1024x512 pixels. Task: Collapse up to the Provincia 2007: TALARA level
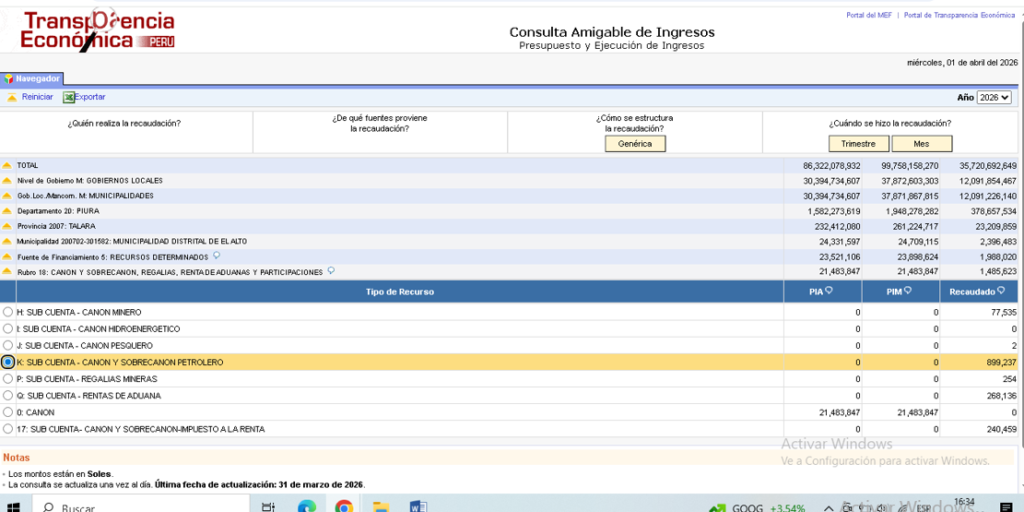pyautogui.click(x=7, y=226)
